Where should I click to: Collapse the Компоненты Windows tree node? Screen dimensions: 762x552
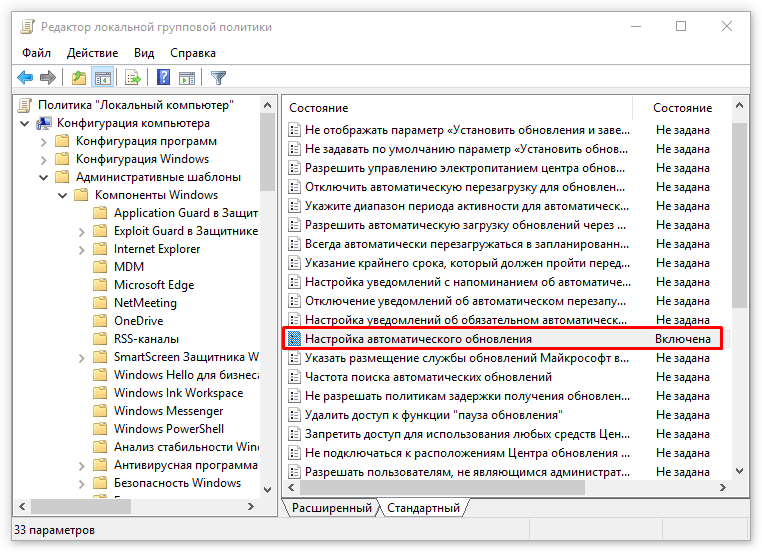click(62, 195)
